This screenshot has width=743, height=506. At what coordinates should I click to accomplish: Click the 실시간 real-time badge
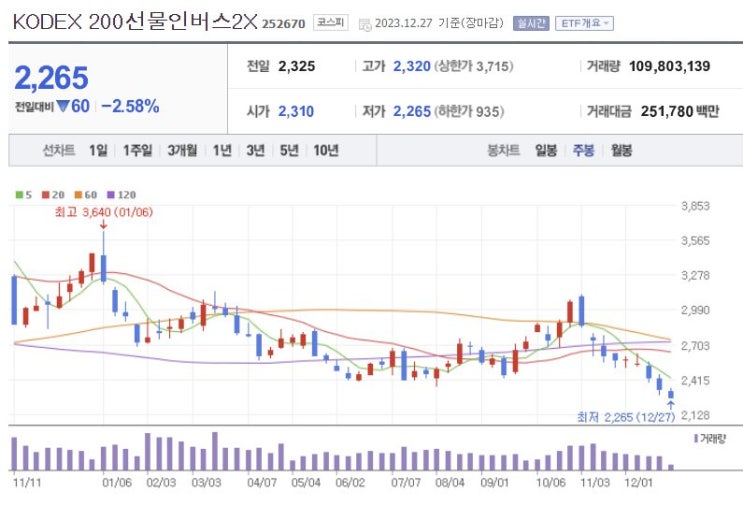[x=530, y=22]
